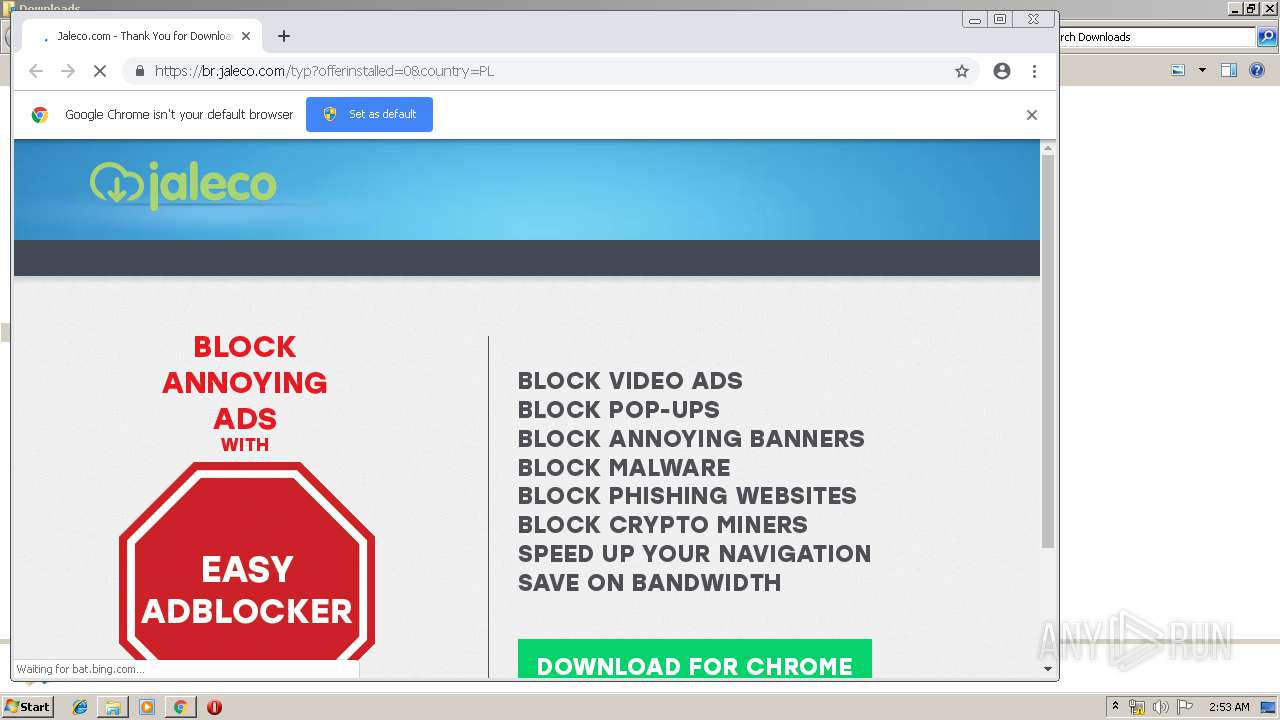Click the taskbar clock 2:53 AM

tap(1229, 707)
